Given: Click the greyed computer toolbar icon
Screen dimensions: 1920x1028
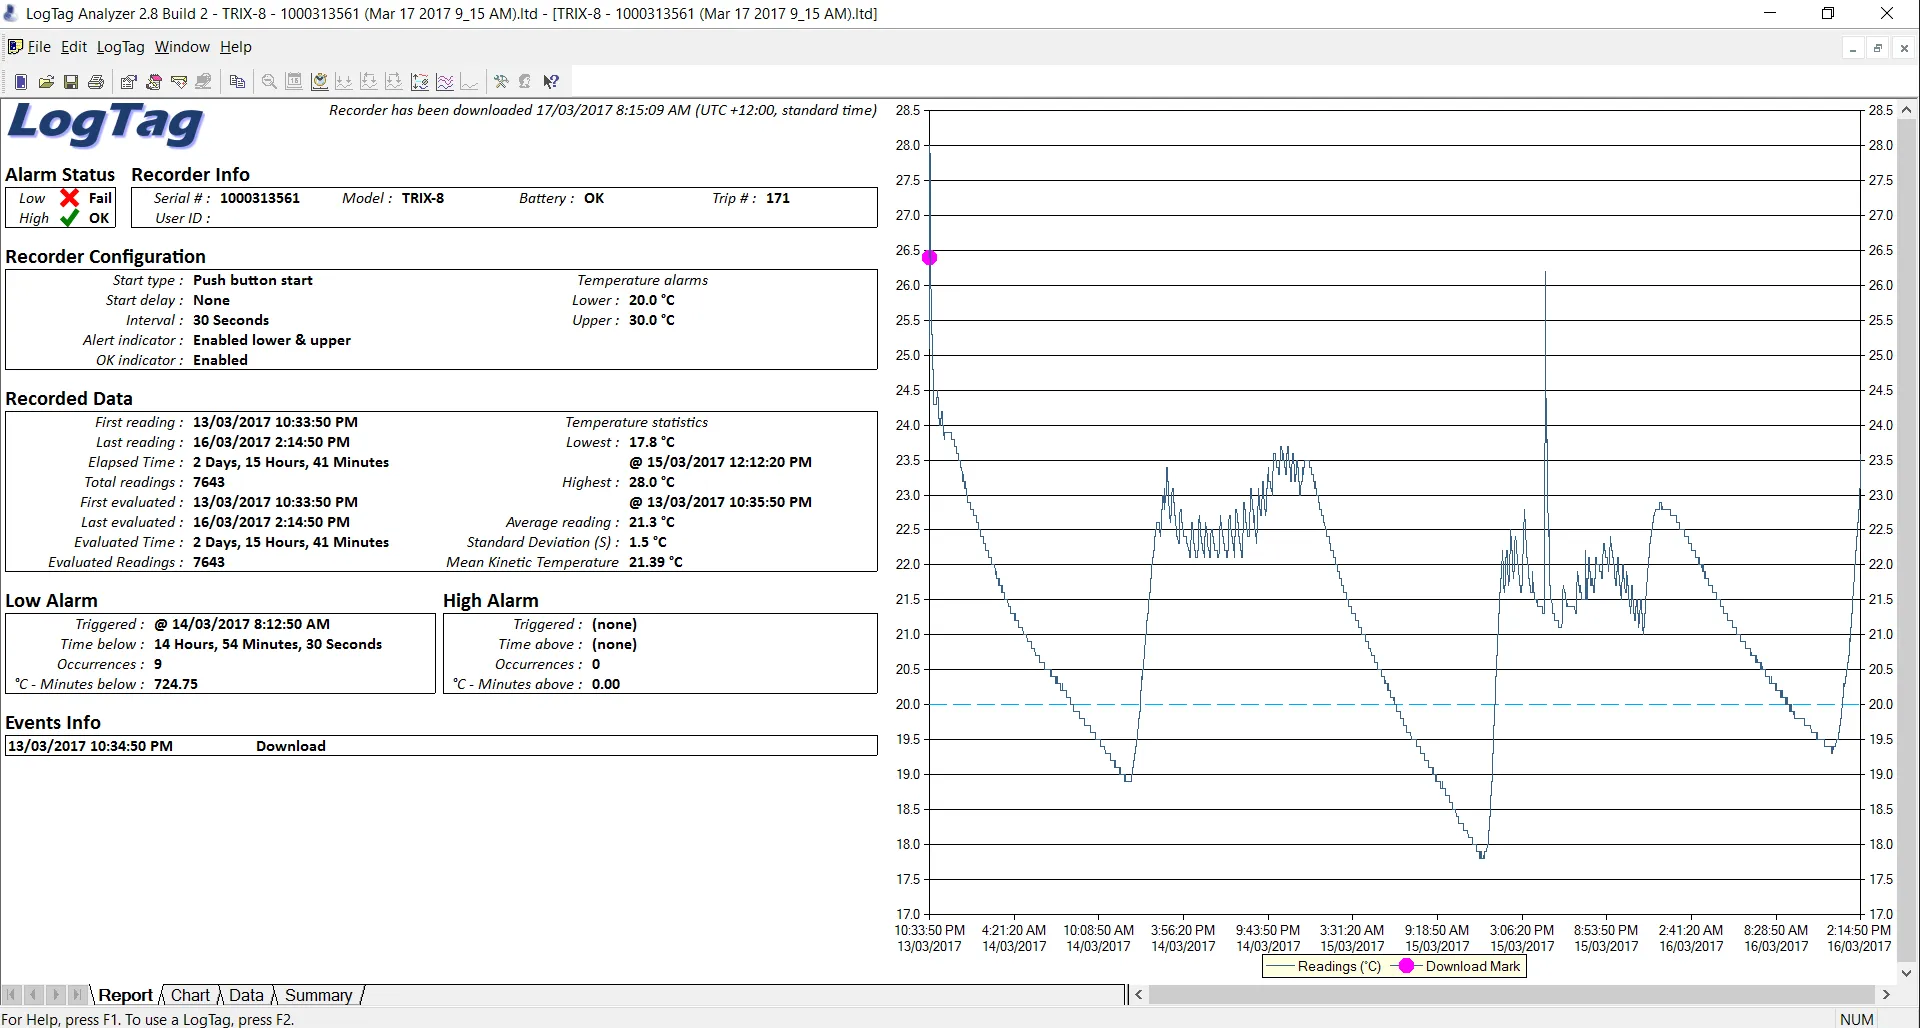Looking at the screenshot, I should 204,82.
